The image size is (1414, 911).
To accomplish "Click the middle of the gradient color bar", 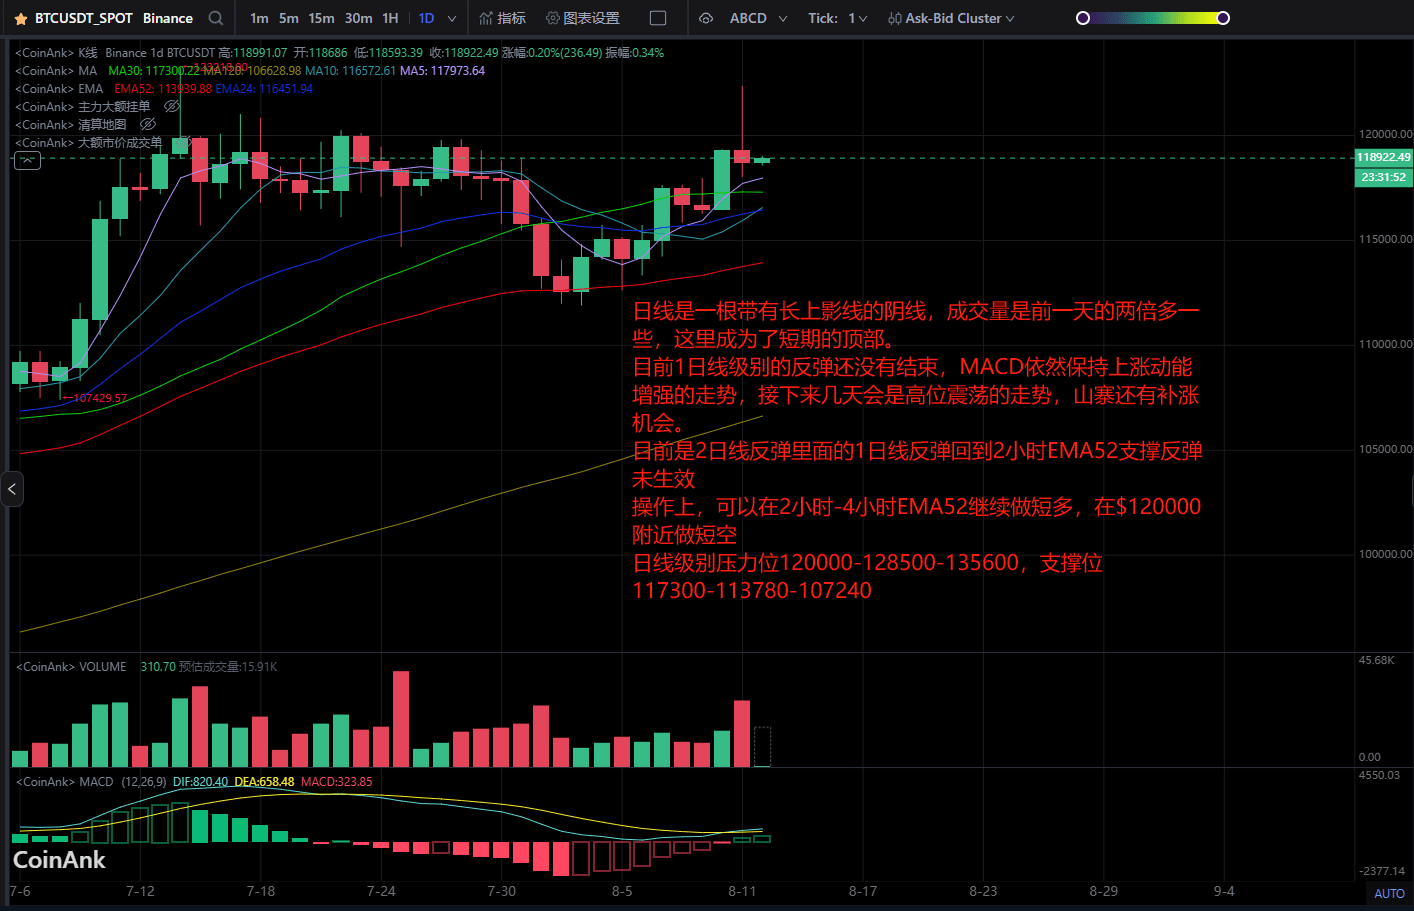I will pos(1152,18).
